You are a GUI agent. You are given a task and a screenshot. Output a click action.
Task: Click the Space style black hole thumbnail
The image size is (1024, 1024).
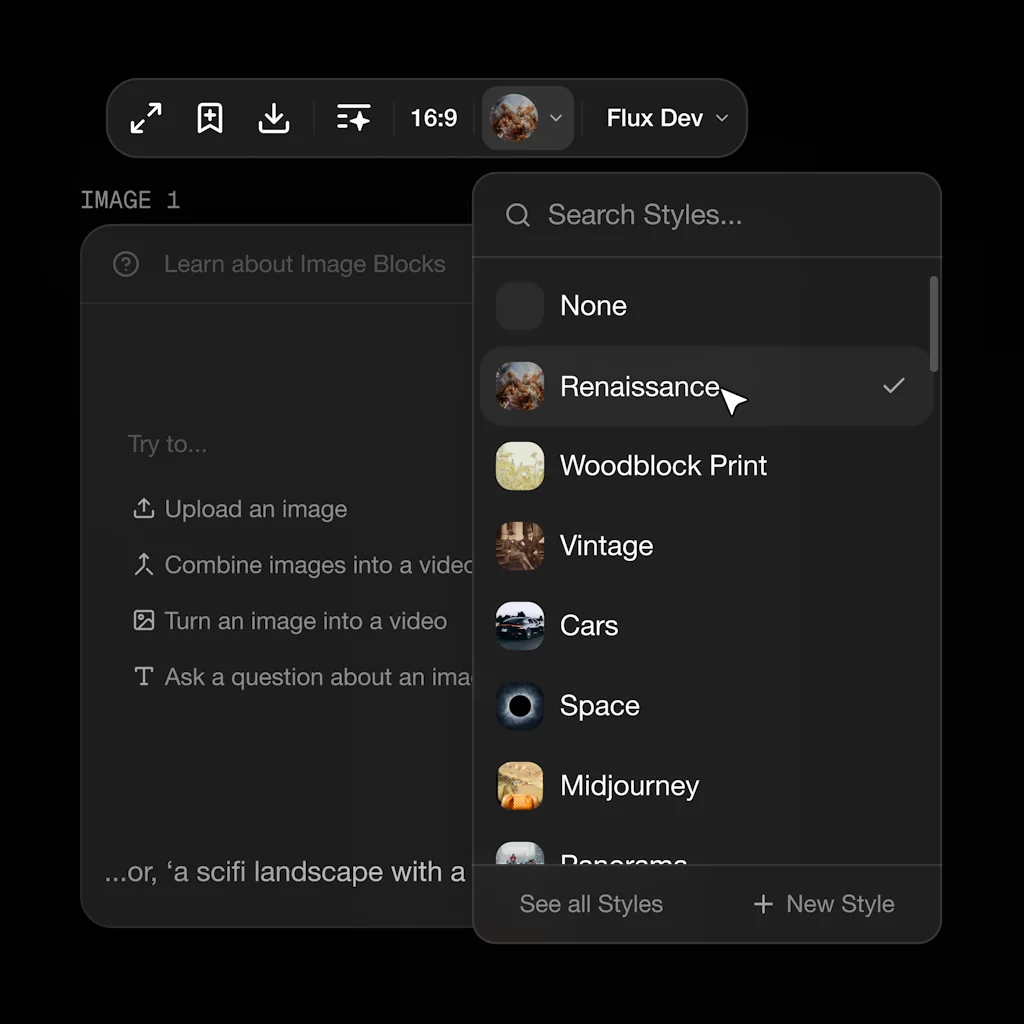pos(520,706)
